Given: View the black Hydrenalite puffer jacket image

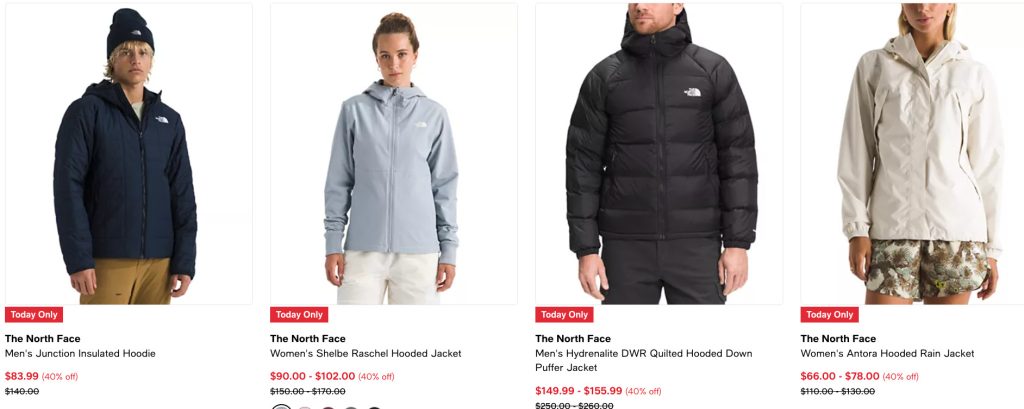Looking at the screenshot, I should click(x=659, y=154).
